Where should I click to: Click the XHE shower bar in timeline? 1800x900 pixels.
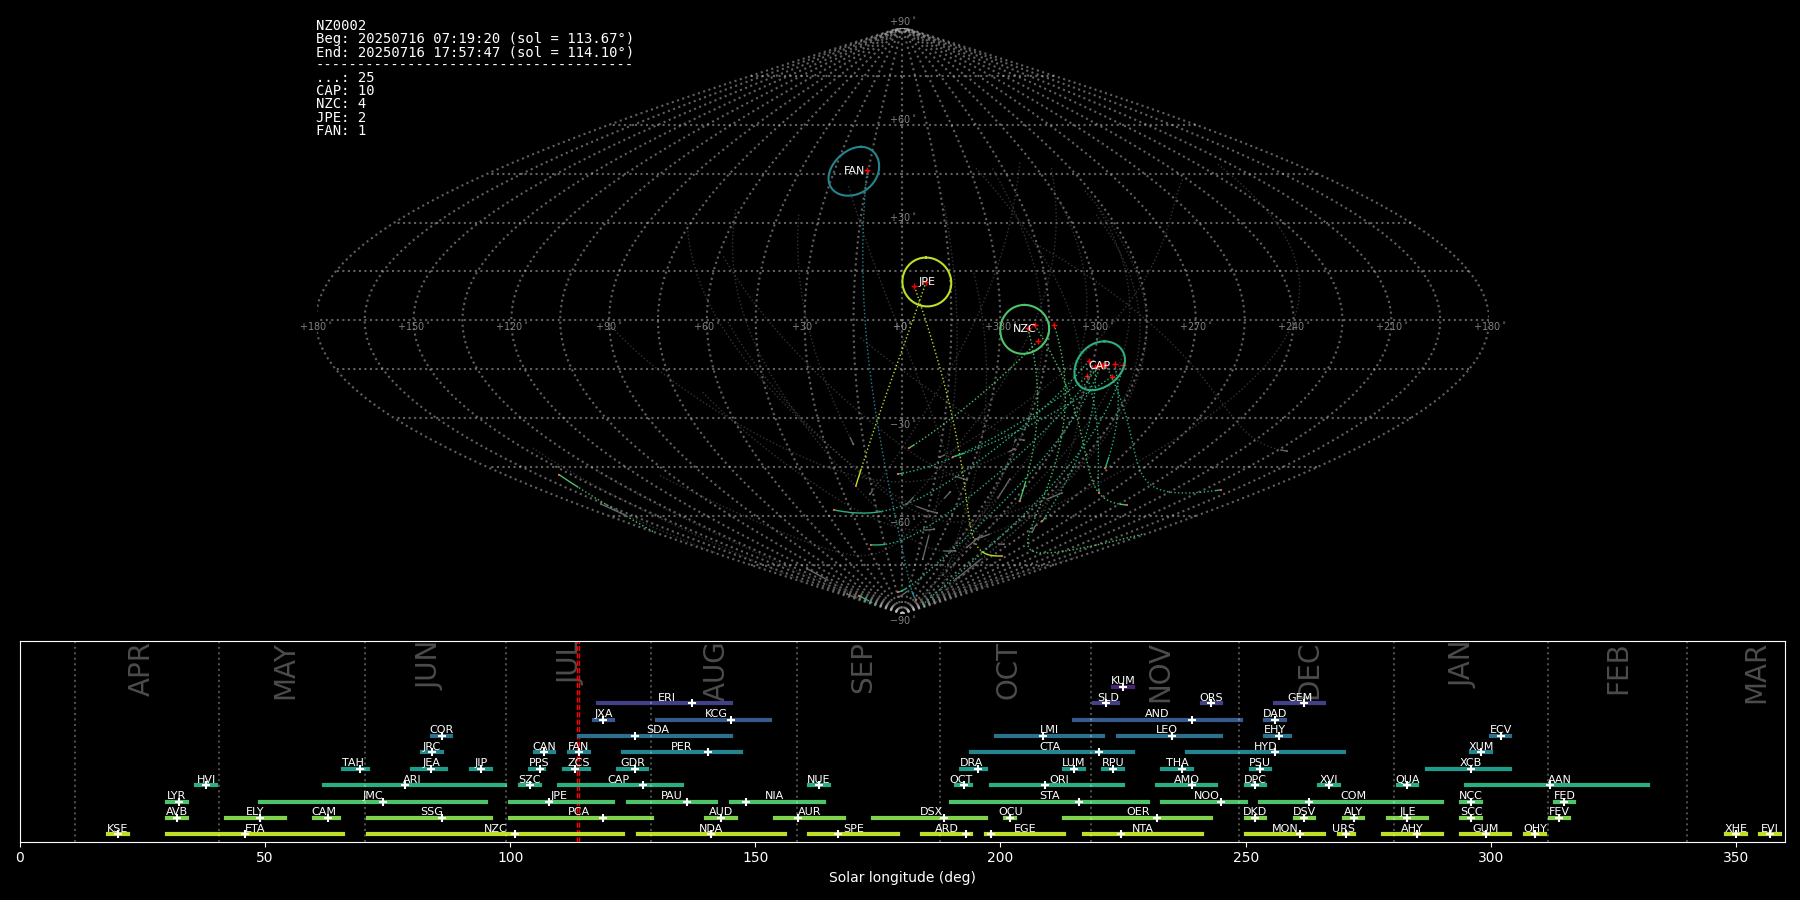click(x=1736, y=834)
